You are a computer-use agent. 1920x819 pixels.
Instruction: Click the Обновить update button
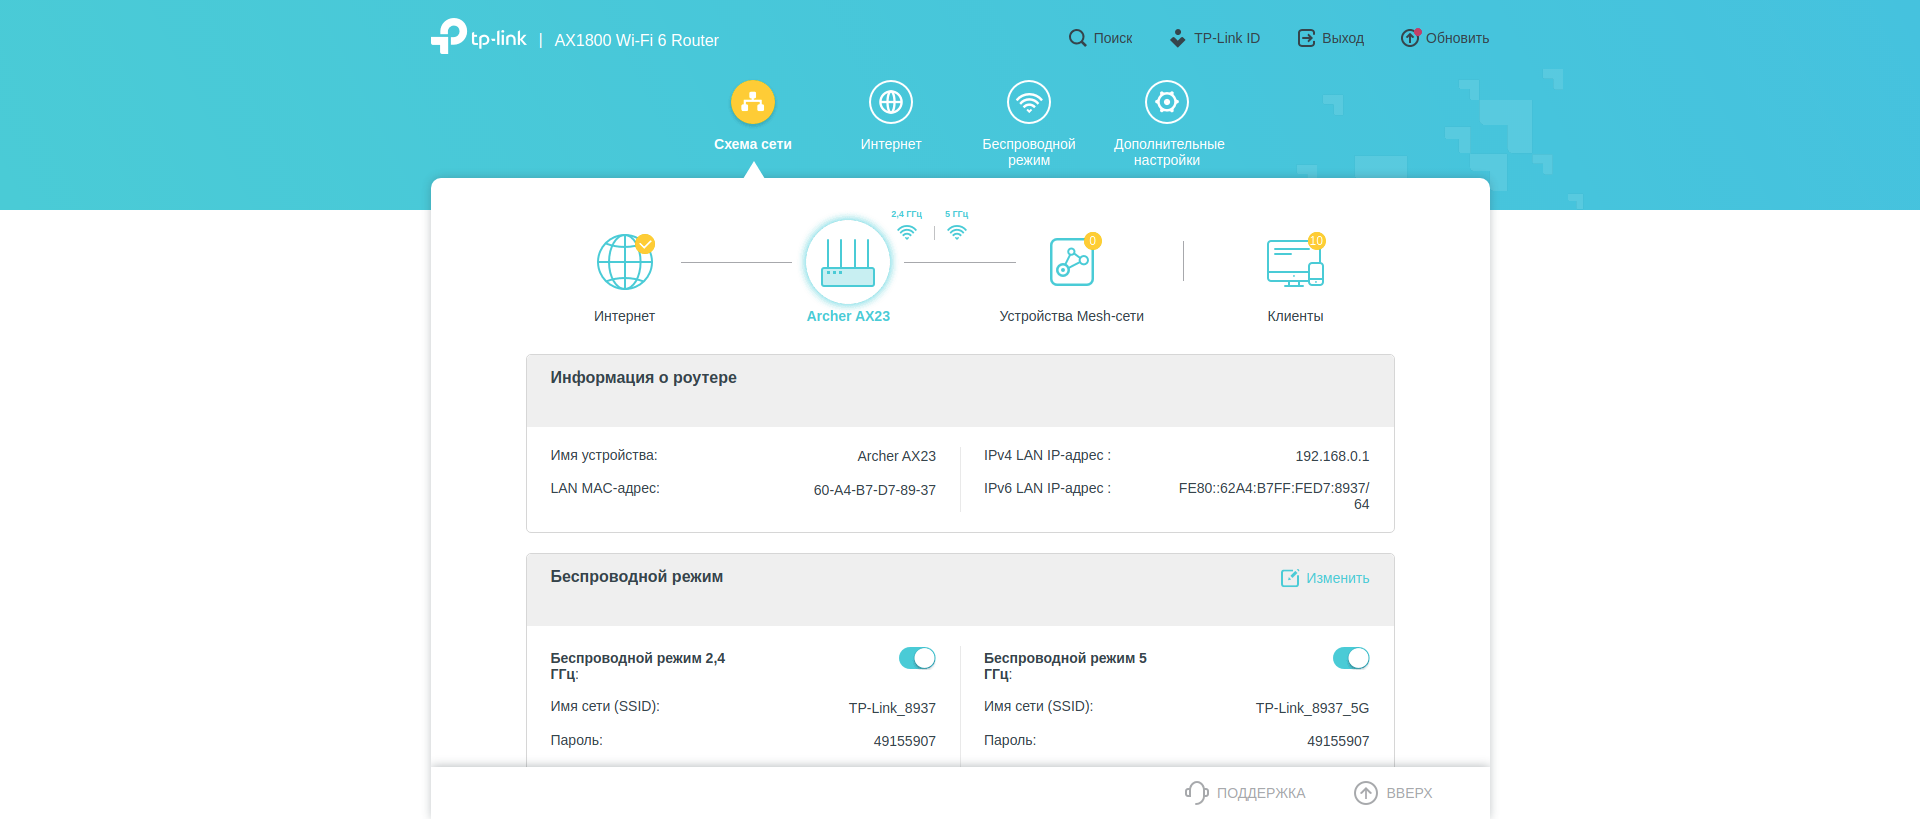1445,38
